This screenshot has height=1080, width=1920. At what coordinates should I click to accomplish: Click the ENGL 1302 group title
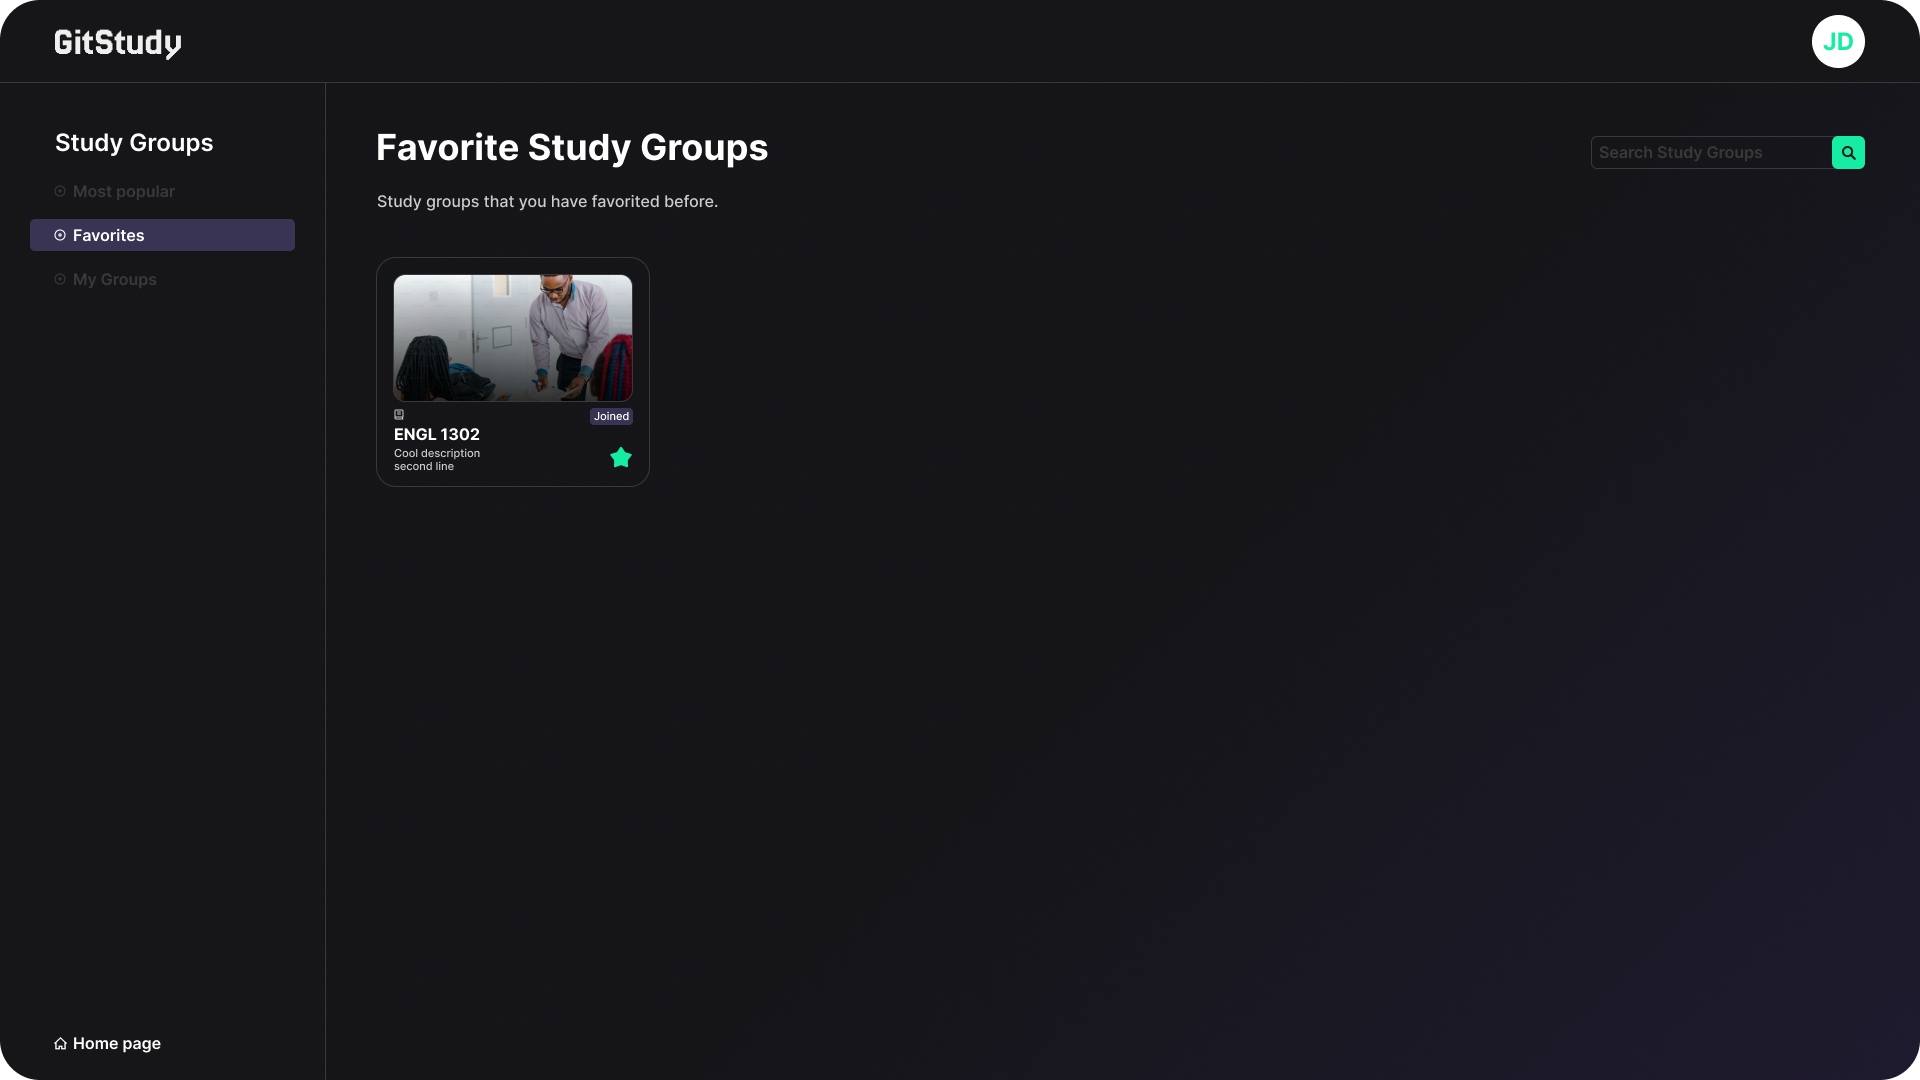pos(437,435)
